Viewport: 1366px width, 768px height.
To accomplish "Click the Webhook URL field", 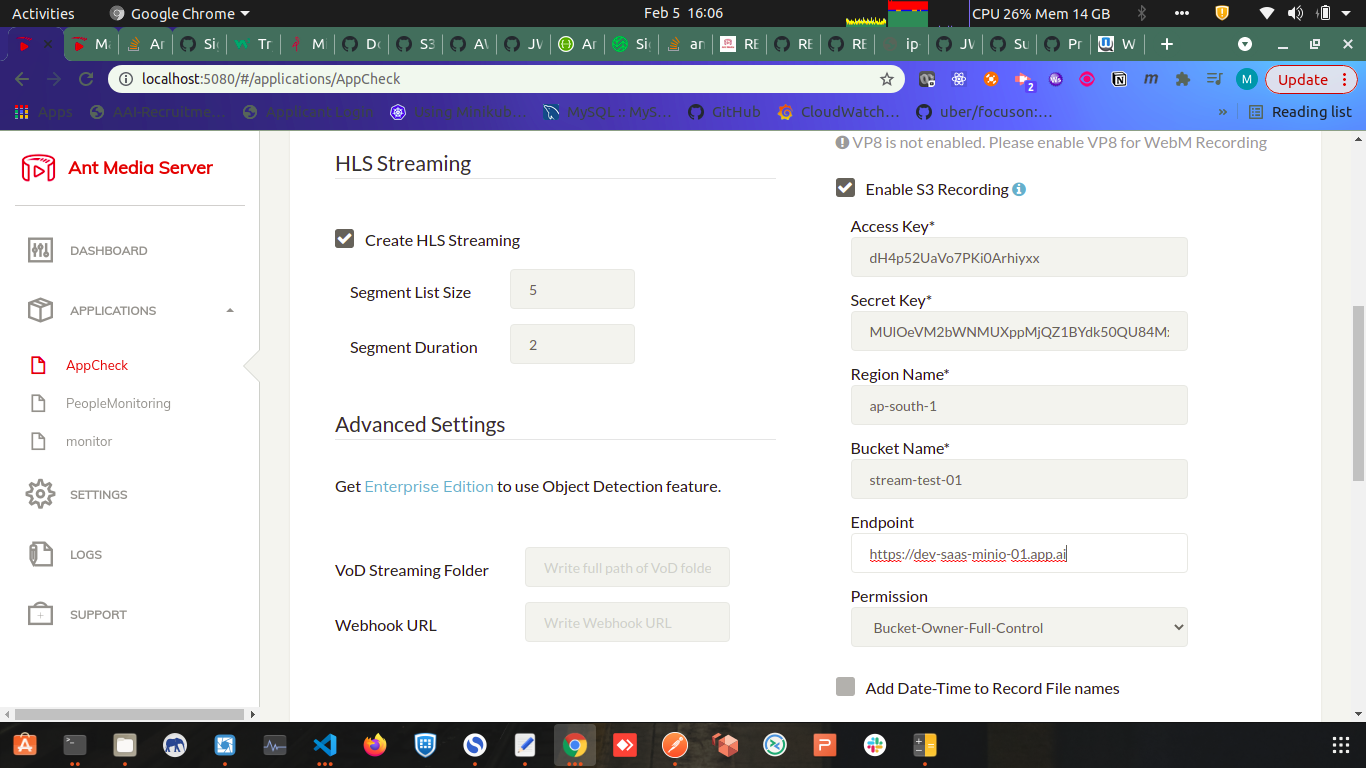I will [x=627, y=622].
